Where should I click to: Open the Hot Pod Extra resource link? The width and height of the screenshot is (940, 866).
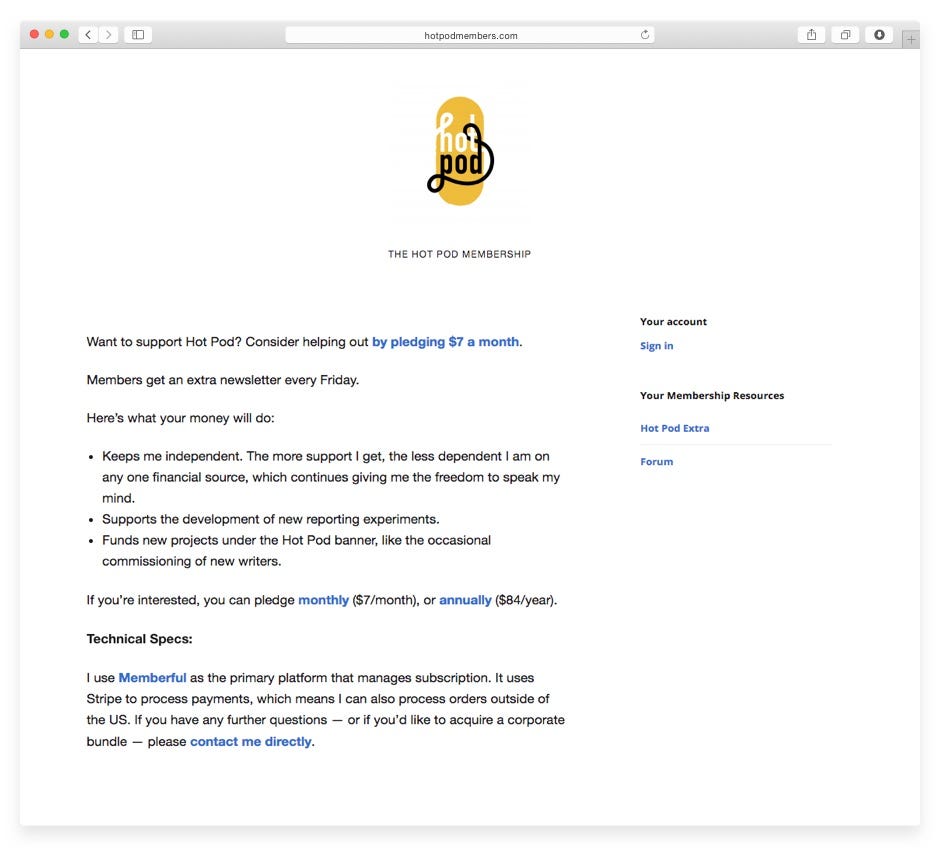(x=674, y=428)
